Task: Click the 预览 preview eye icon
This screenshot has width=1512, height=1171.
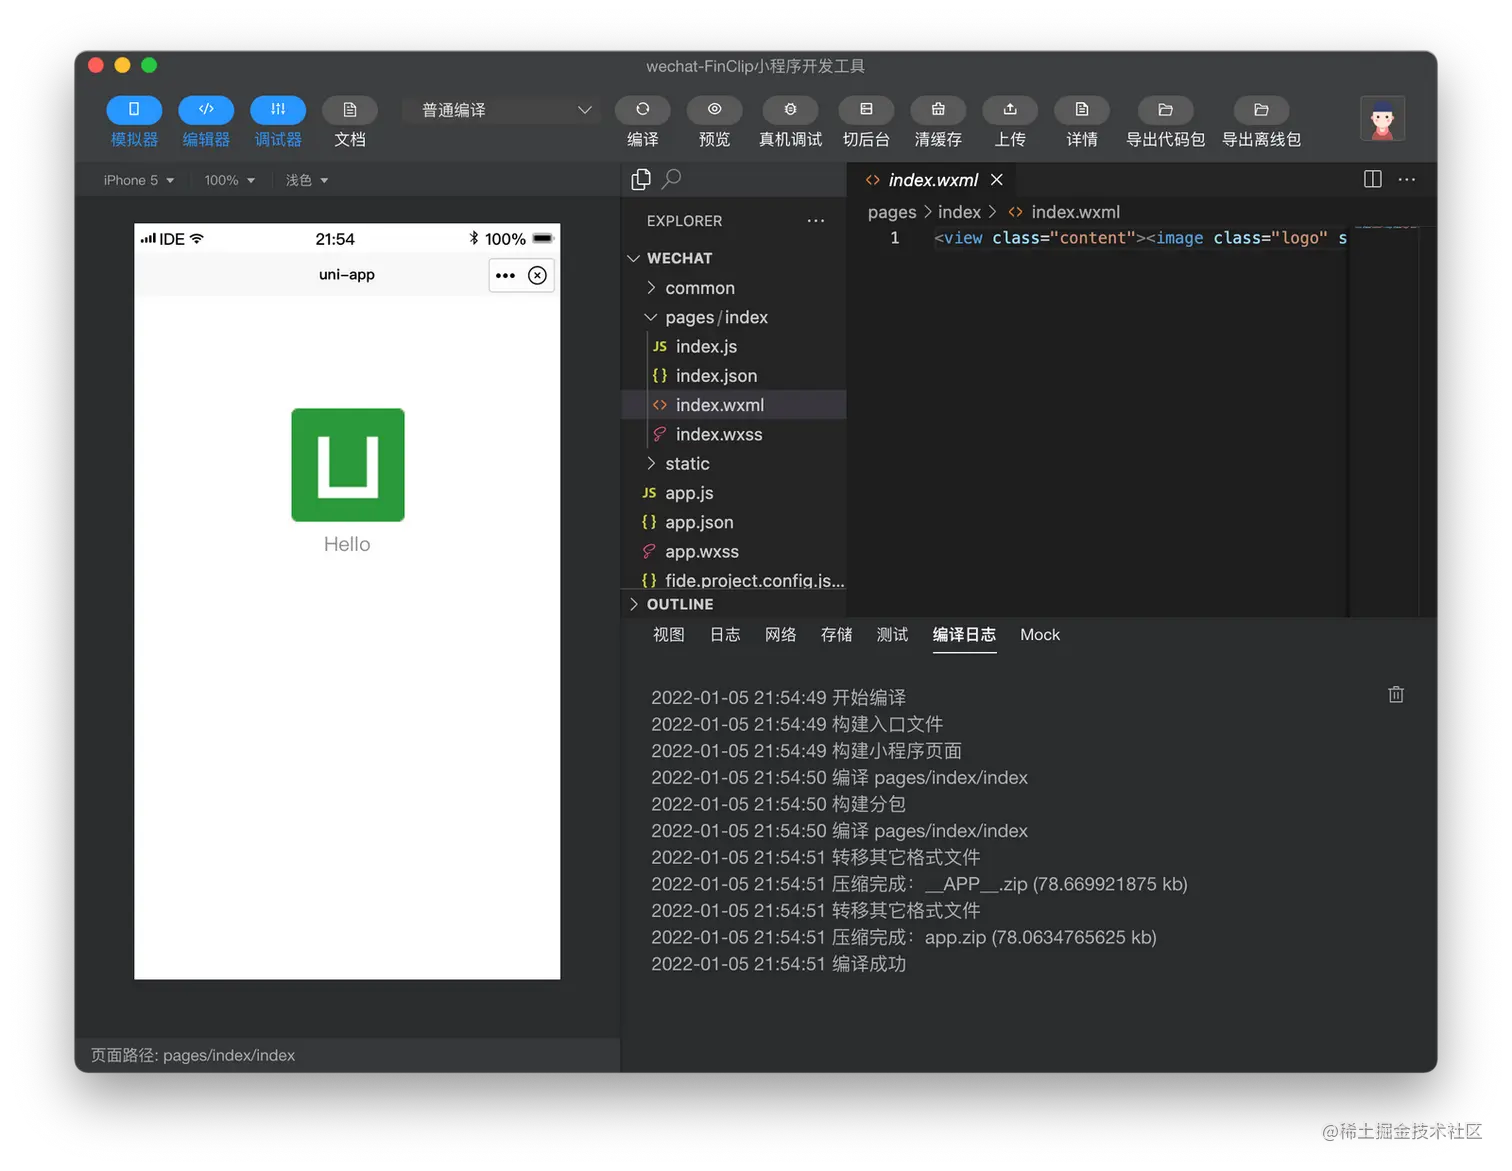Action: [x=715, y=109]
